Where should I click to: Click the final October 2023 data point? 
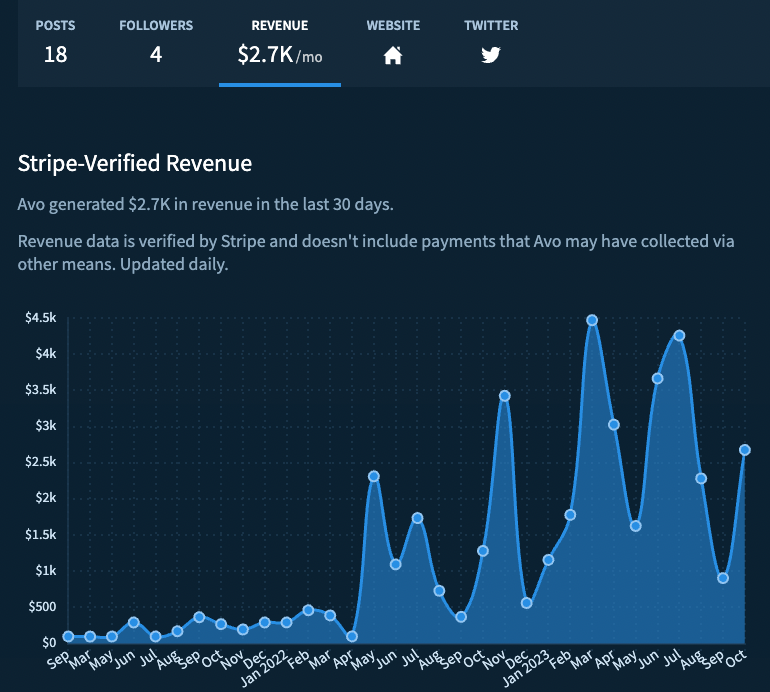click(745, 450)
